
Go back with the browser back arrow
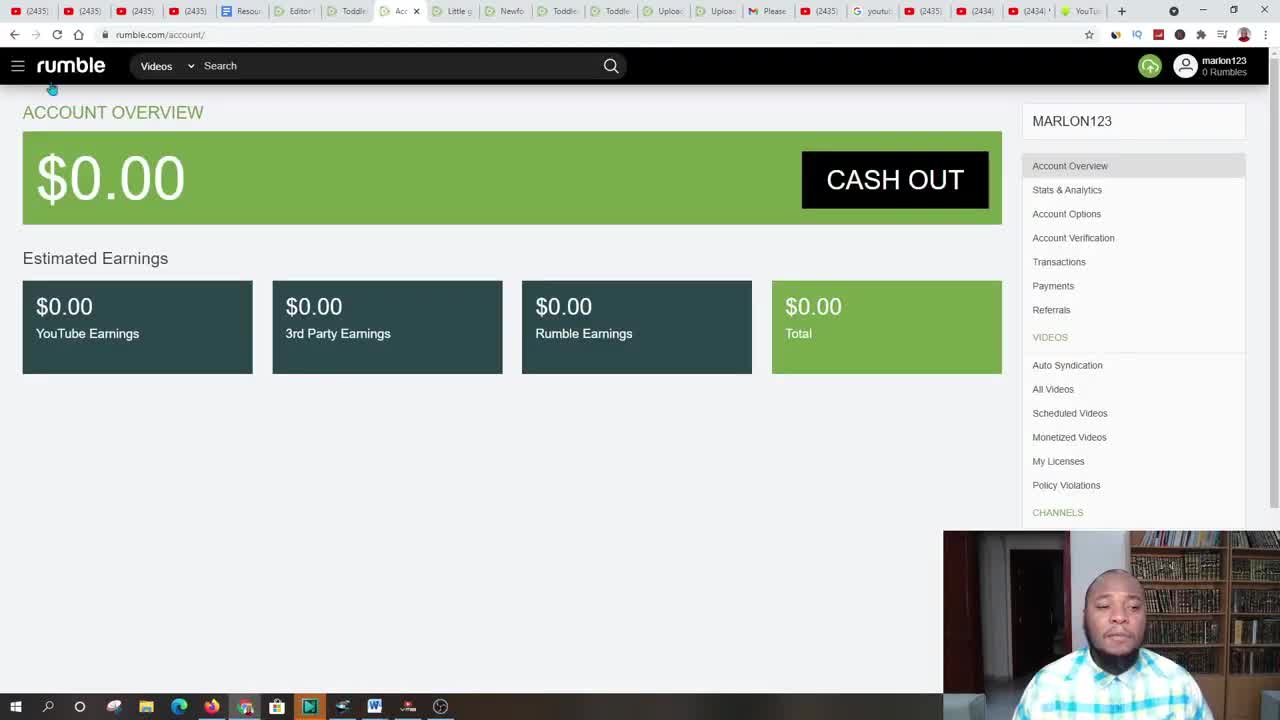[x=14, y=35]
